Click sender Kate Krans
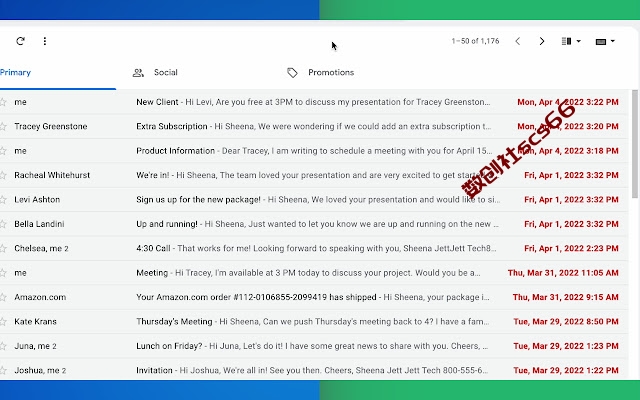The height and width of the screenshot is (400, 640). pos(36,322)
